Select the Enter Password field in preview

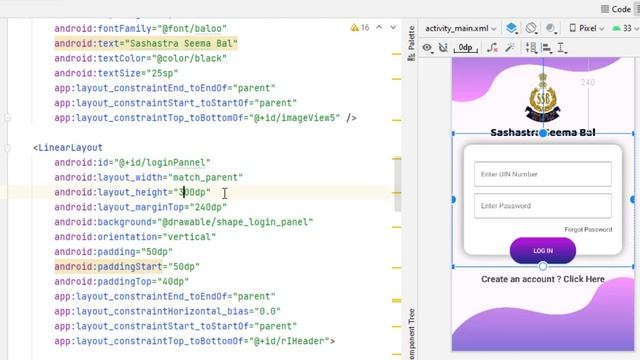[x=542, y=206]
